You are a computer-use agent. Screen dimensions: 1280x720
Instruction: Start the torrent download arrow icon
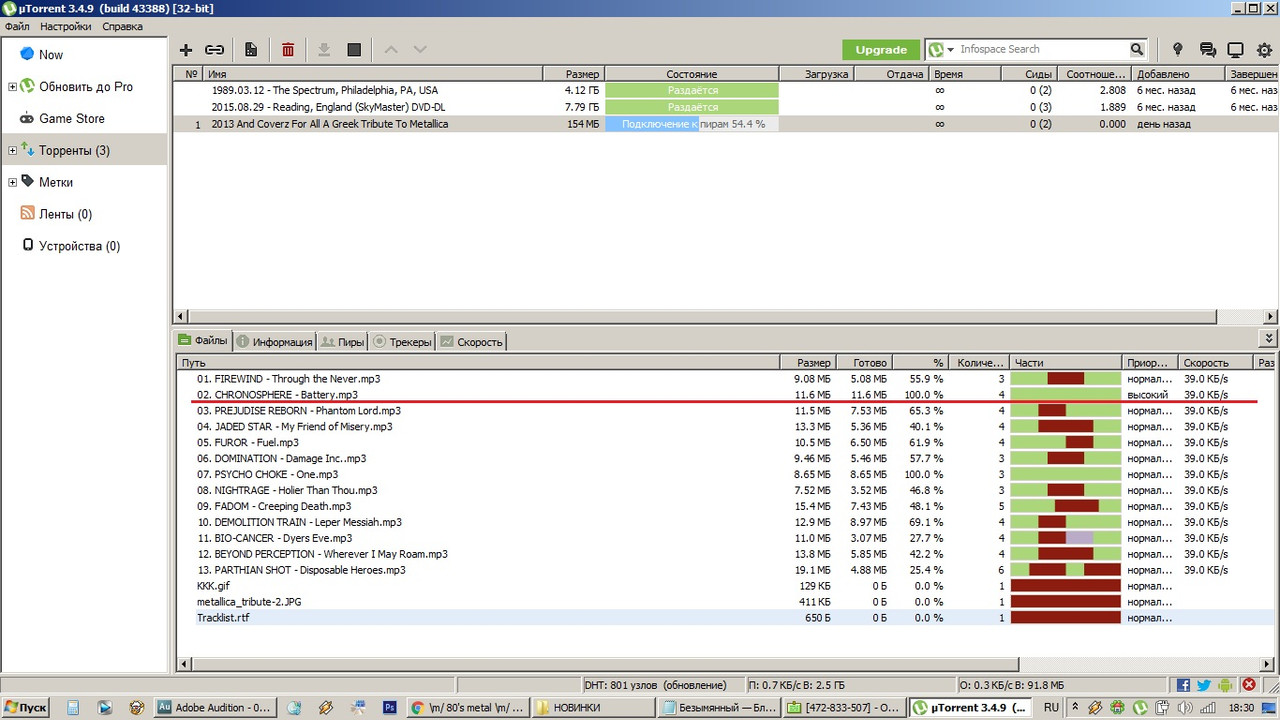click(x=324, y=49)
